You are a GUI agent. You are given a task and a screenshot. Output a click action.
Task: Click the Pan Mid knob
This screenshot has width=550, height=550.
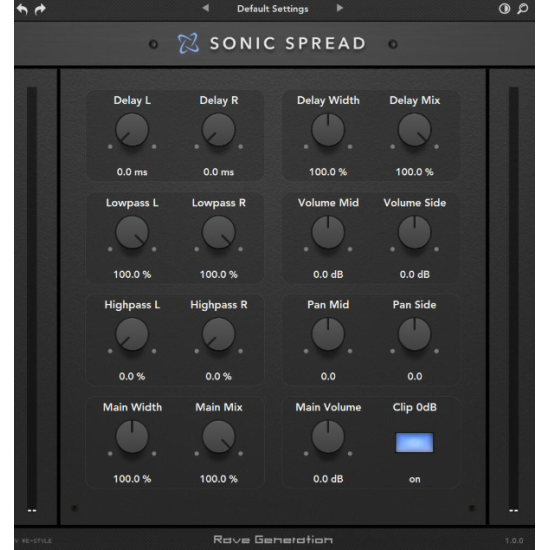(328, 334)
